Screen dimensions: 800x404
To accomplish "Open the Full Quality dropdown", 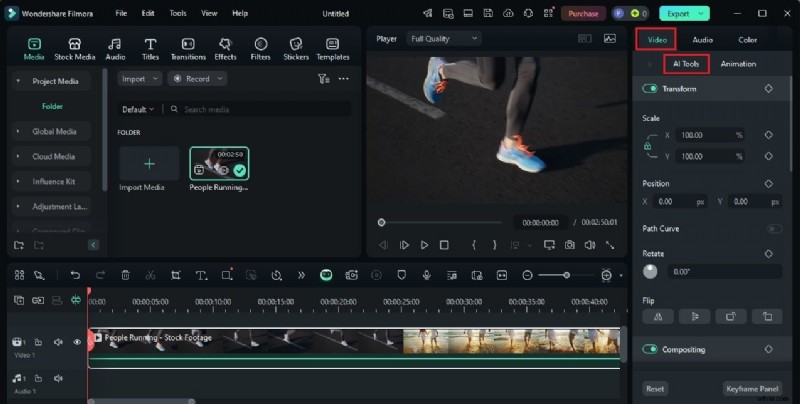I will click(444, 39).
